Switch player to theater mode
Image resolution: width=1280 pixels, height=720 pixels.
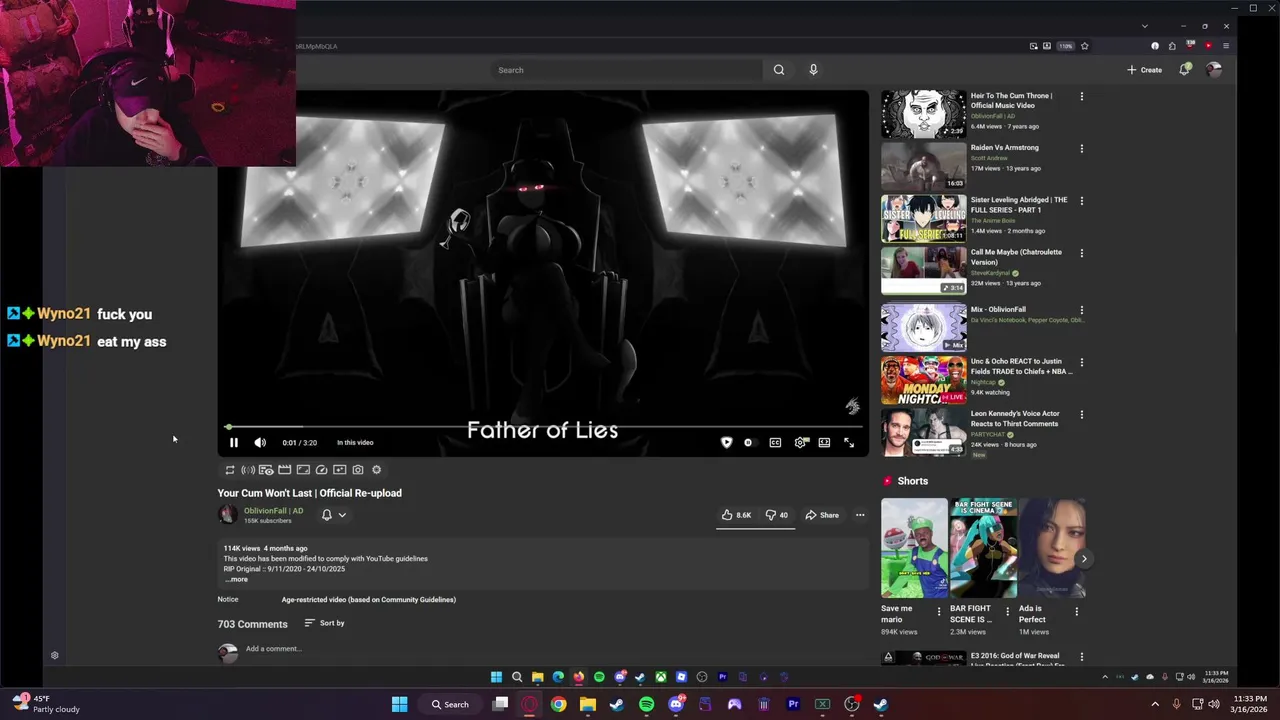click(x=824, y=442)
